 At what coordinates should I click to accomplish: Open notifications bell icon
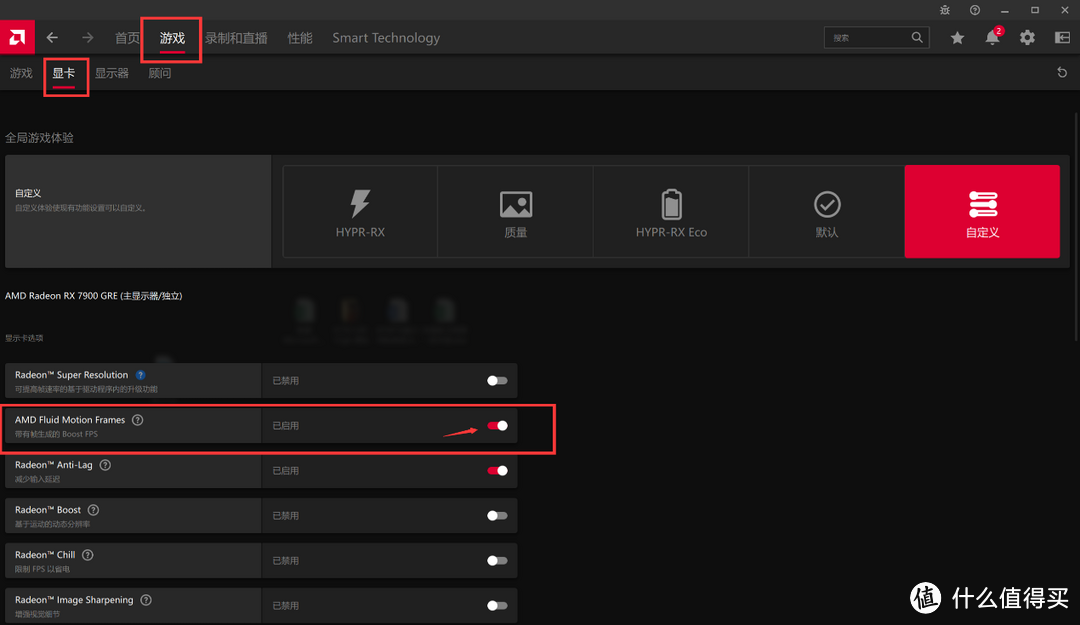993,37
